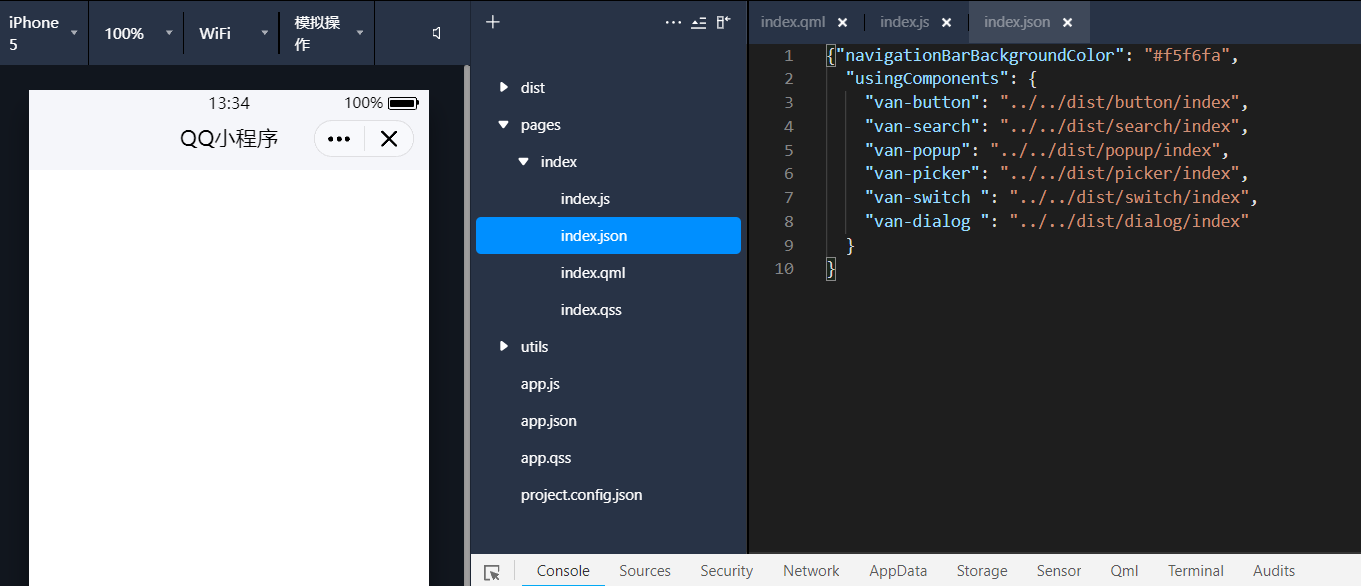The image size is (1361, 586).
Task: Collapse the pages folder
Action: click(504, 125)
